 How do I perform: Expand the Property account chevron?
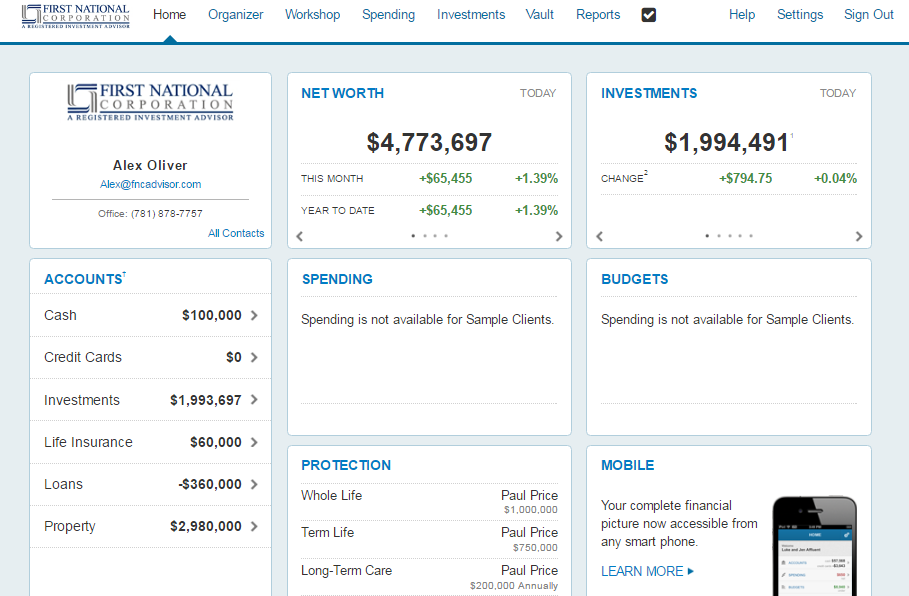coord(254,526)
